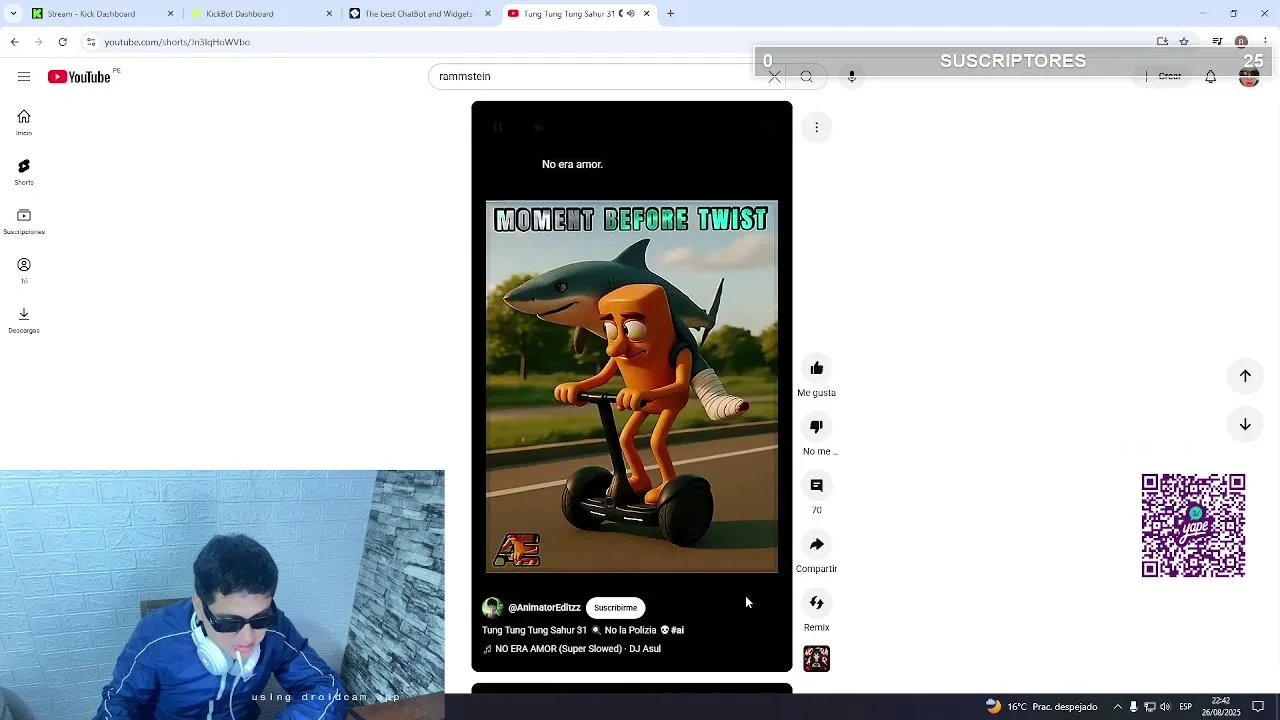Open Descargas in the sidebar
This screenshot has width=1280, height=720.
coord(24,320)
